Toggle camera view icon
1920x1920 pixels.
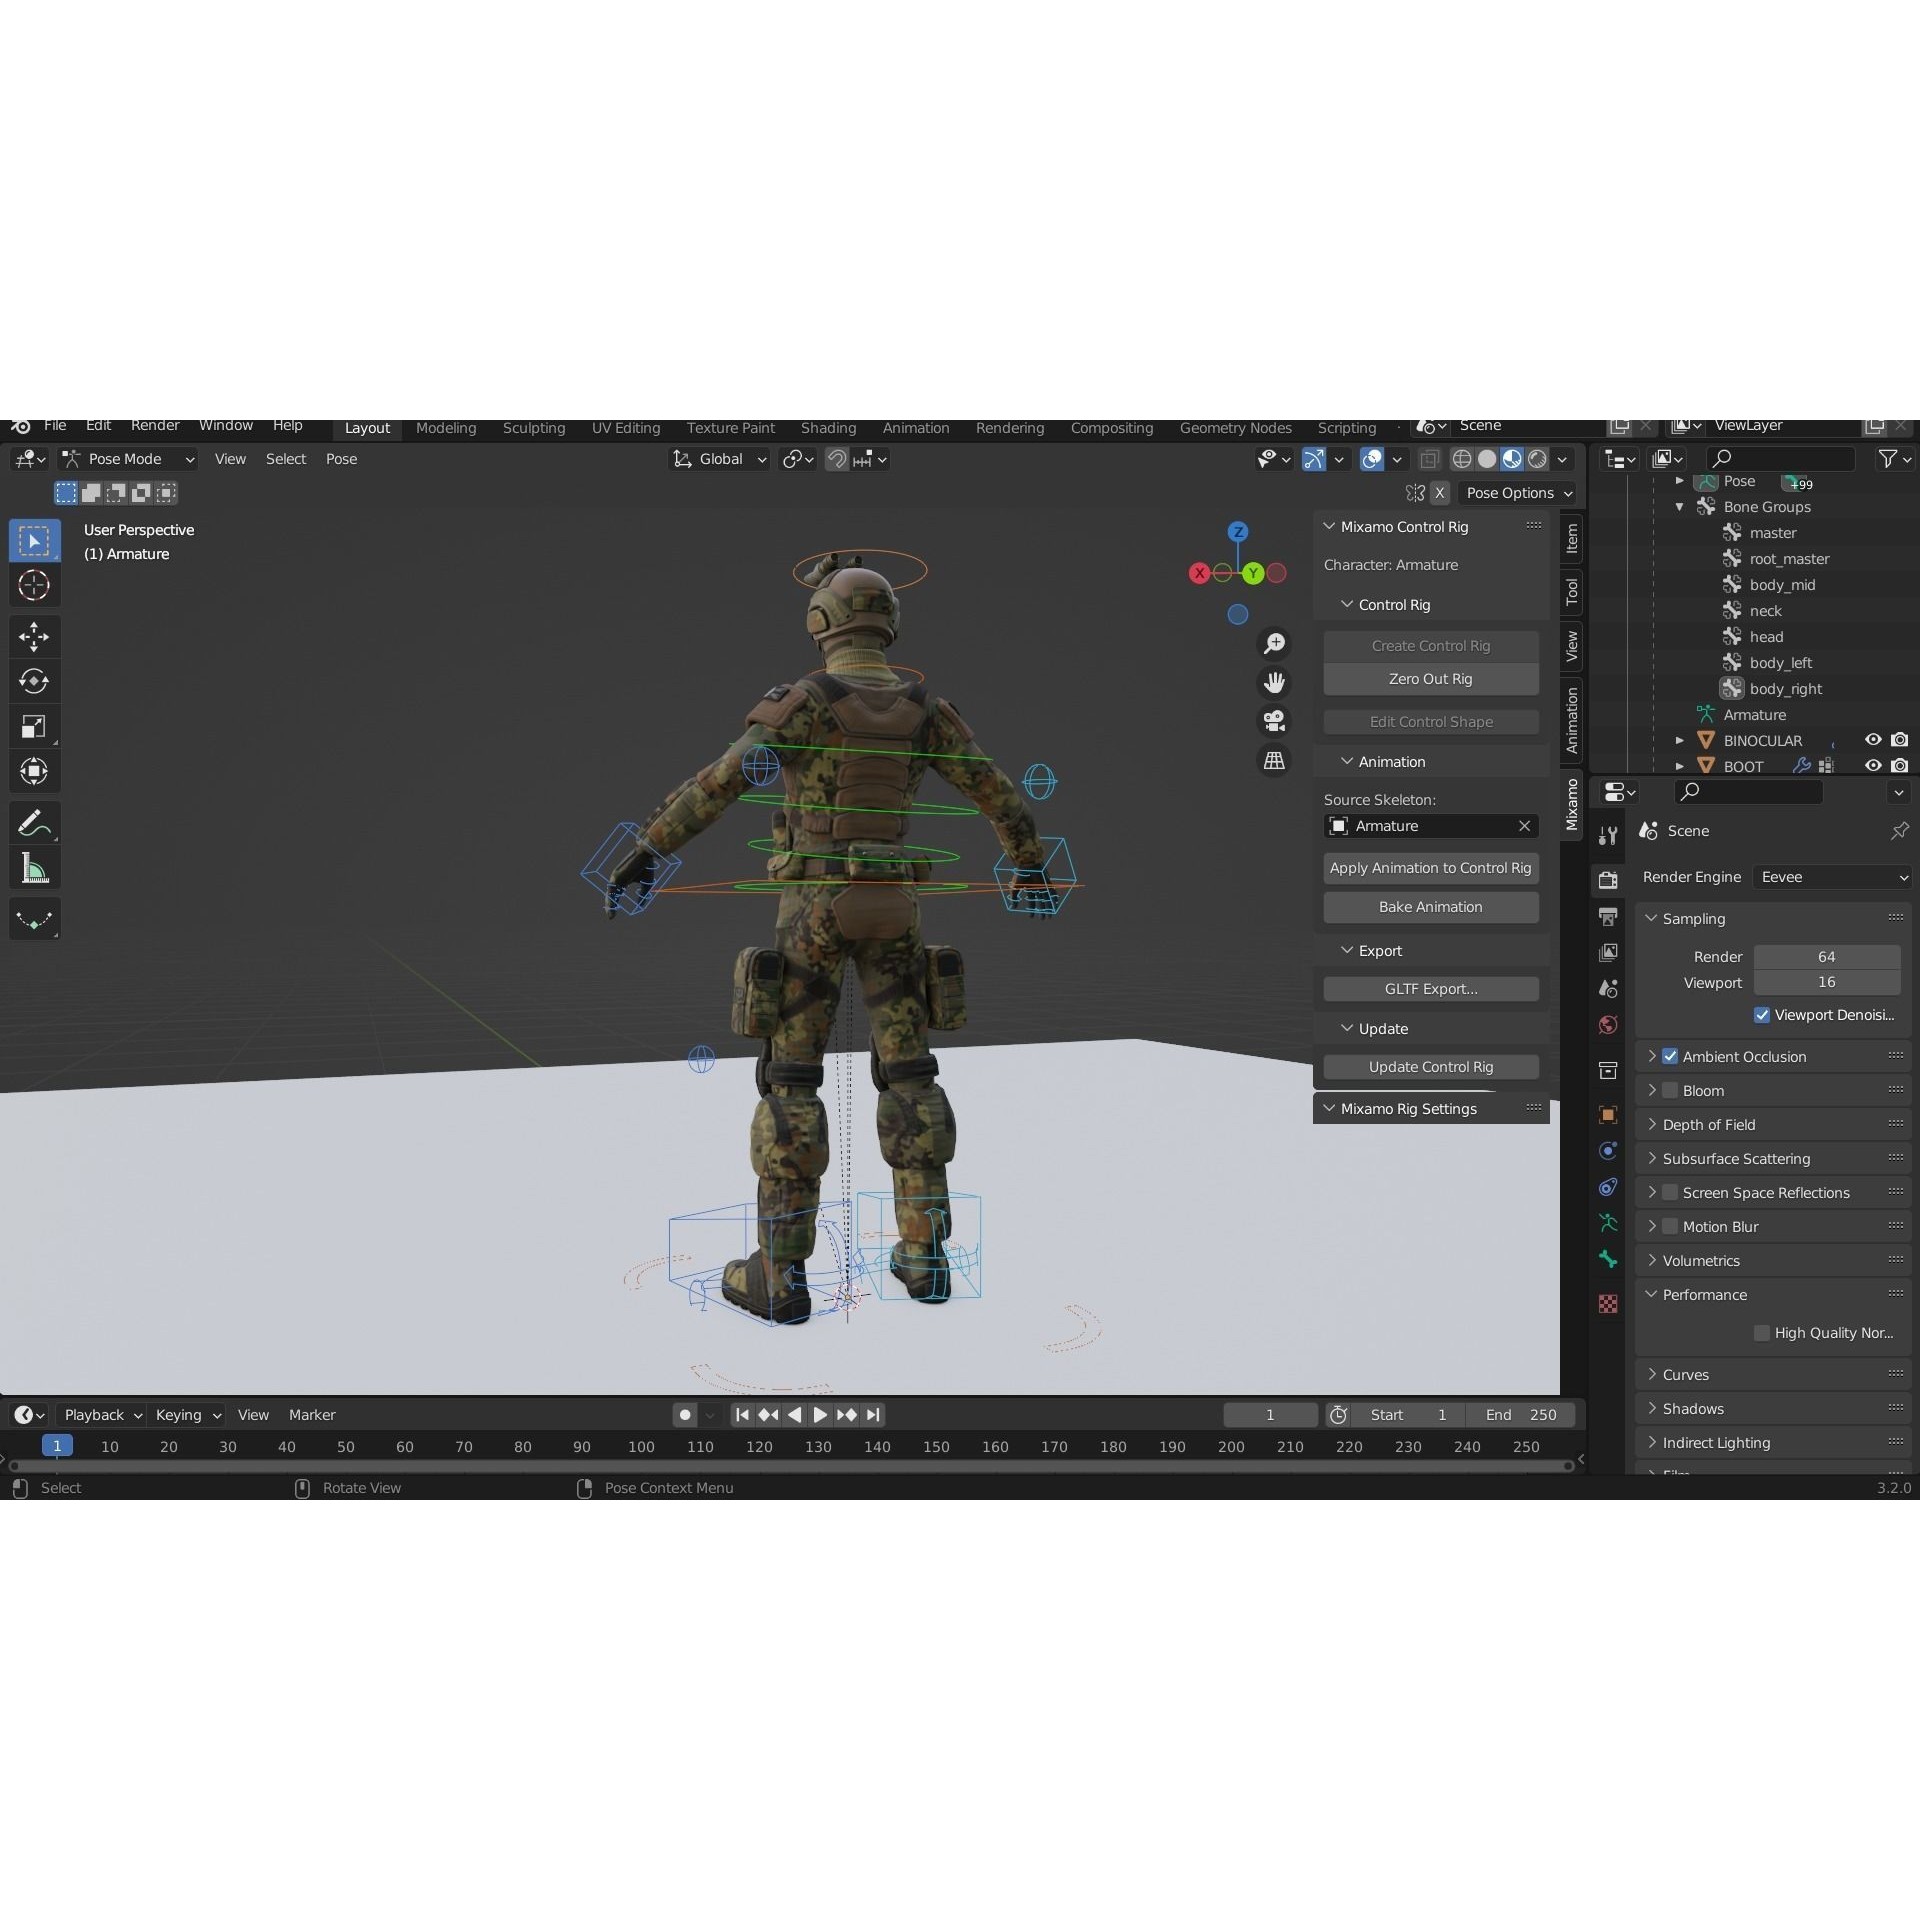(x=1274, y=721)
